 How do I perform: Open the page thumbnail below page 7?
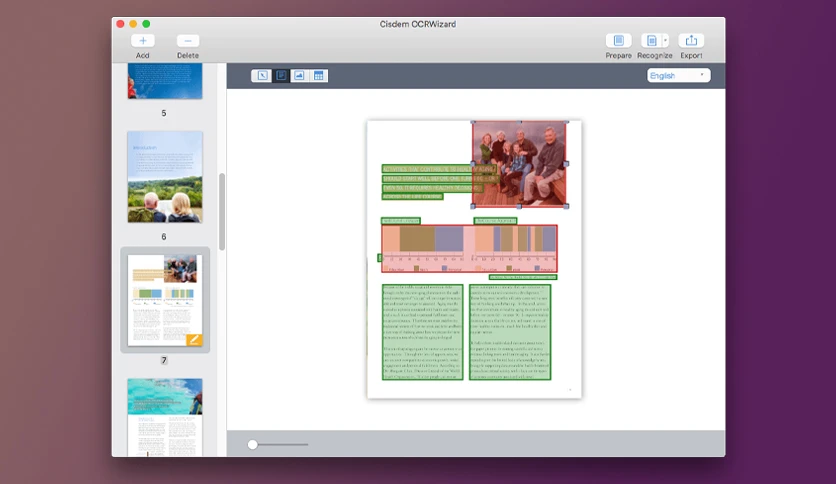pyautogui.click(x=165, y=417)
